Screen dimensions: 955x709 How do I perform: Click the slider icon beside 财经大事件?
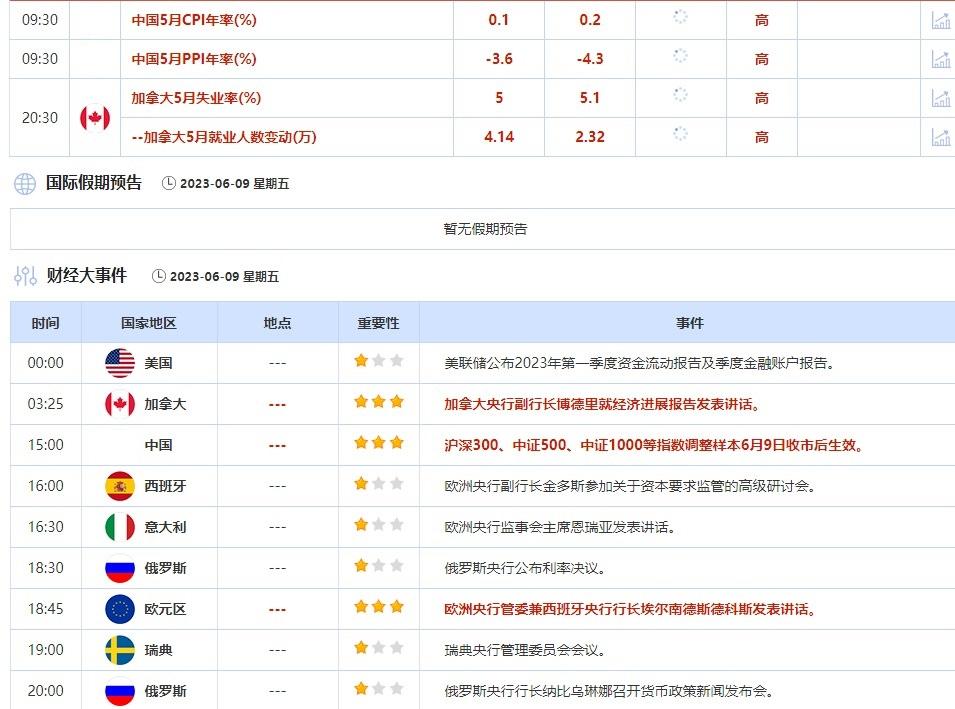pos(26,276)
